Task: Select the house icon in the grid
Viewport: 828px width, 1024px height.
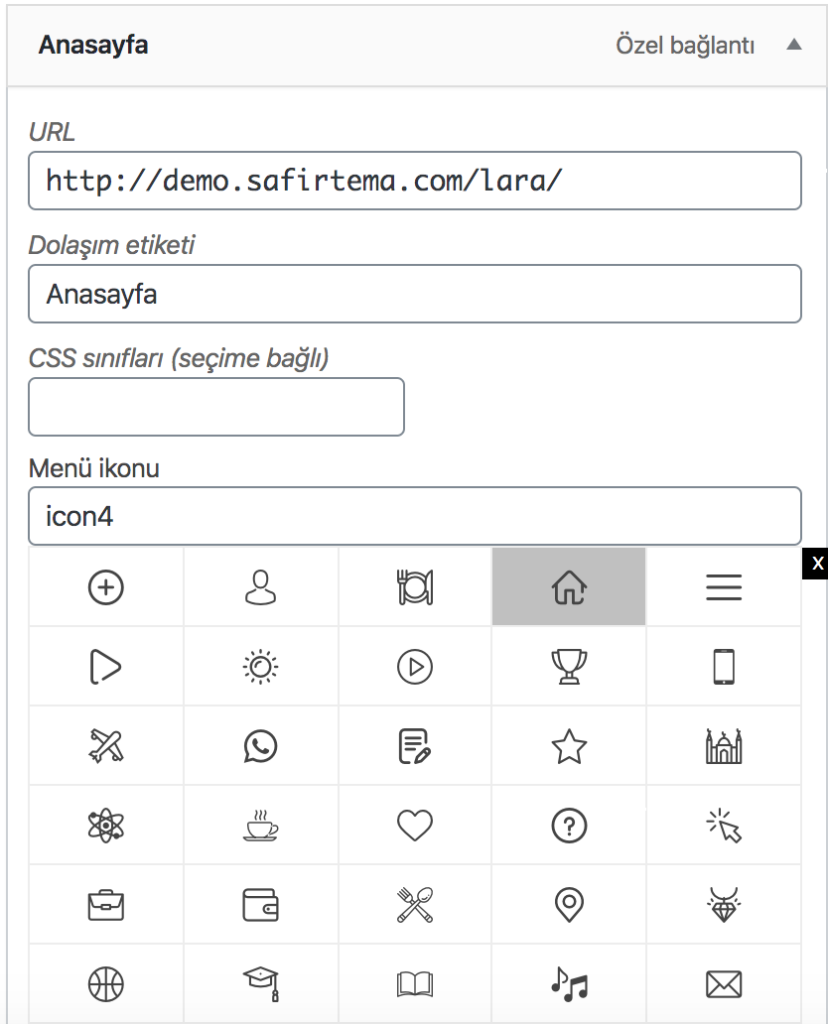Action: pyautogui.click(x=569, y=586)
